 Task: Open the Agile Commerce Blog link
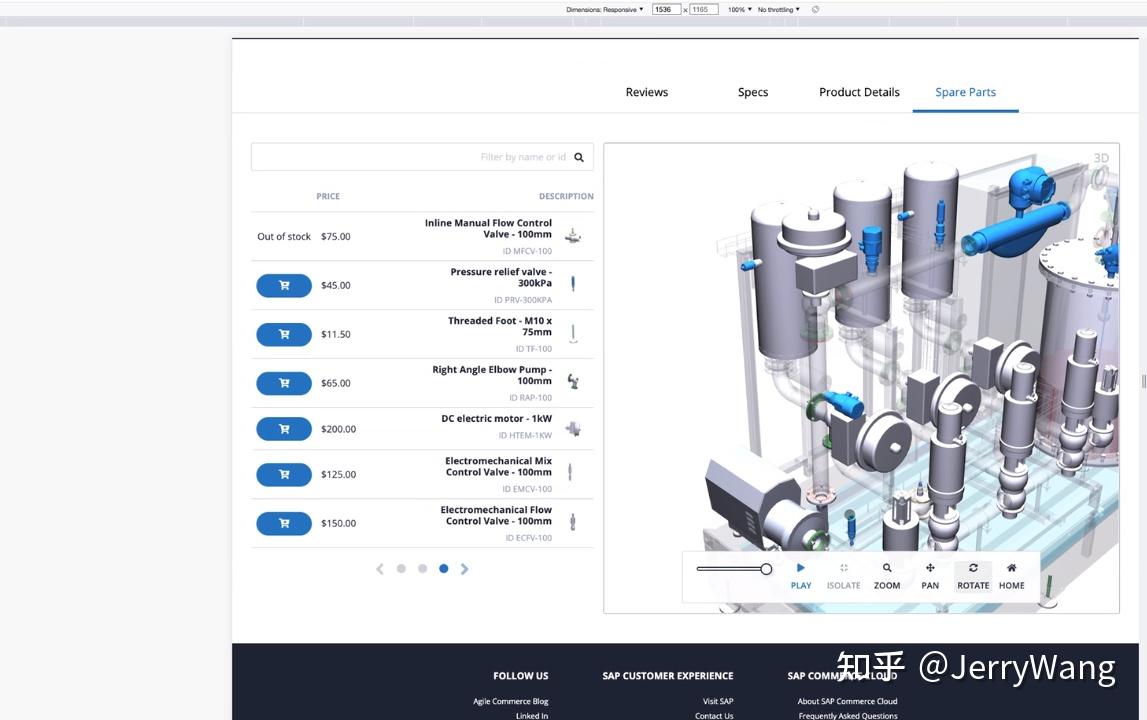point(510,701)
